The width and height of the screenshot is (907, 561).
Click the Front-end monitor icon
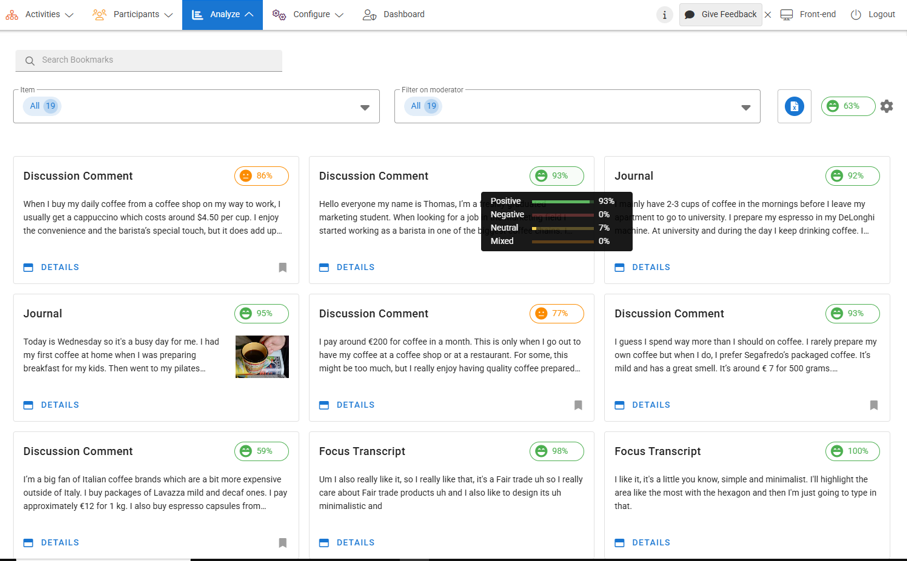[x=787, y=15]
